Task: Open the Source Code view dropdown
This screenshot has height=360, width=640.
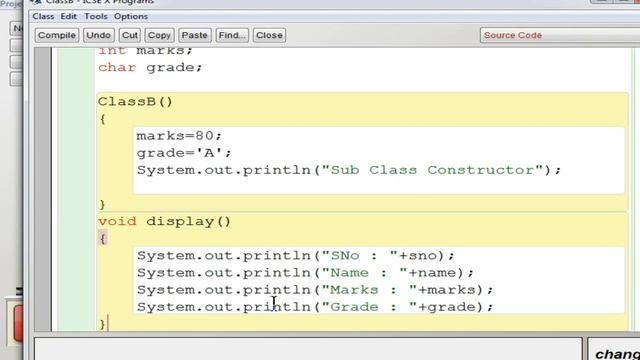Action: click(560, 36)
